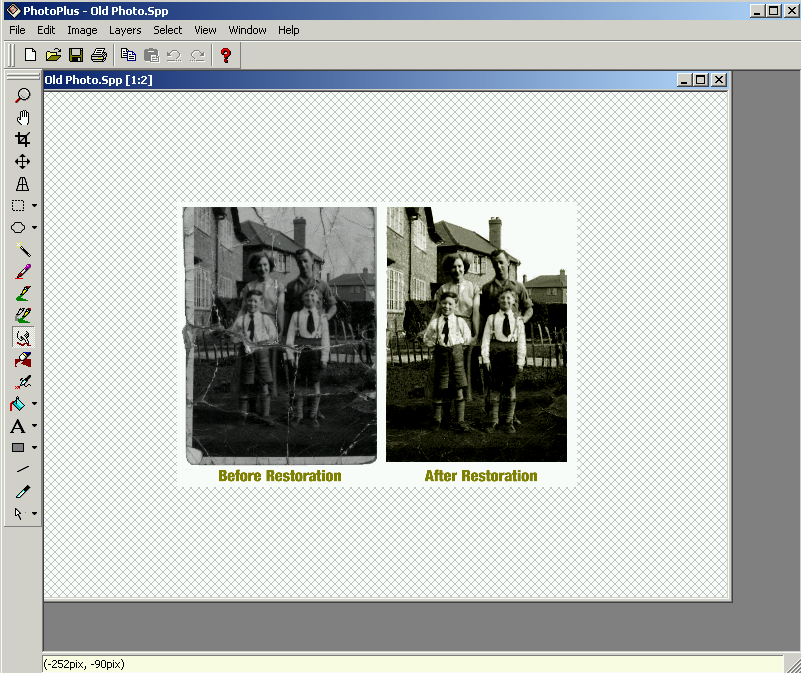Minimize the Old Photo.Spp document window
The height and width of the screenshot is (673, 801).
pos(684,80)
